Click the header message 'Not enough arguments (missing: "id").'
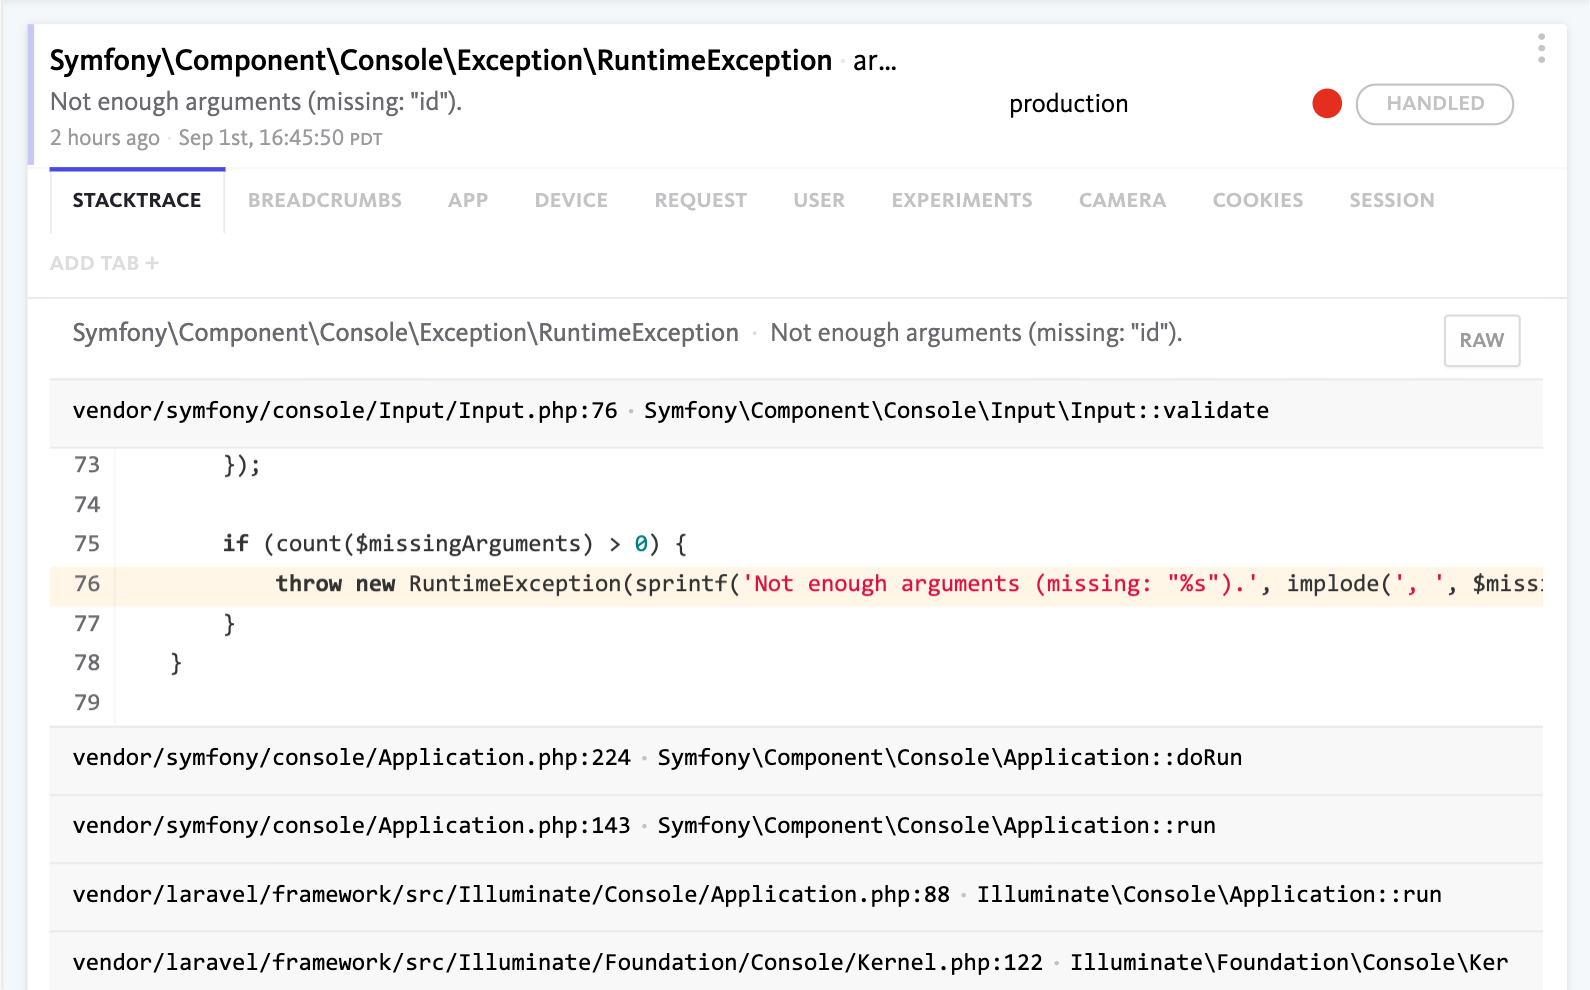Viewport: 1590px width, 990px height. point(256,102)
